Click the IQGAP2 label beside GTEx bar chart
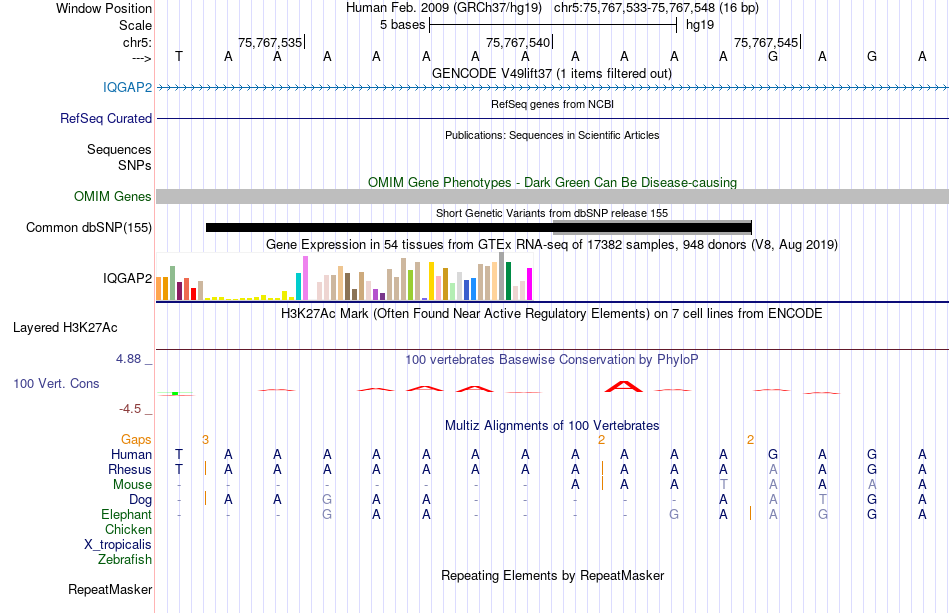 (x=127, y=278)
